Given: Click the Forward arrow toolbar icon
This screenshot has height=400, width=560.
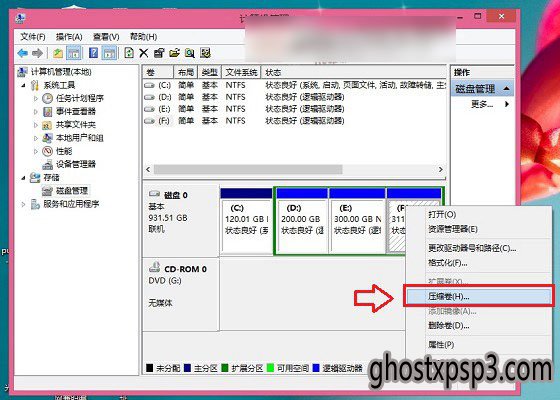Looking at the screenshot, I should point(38,54).
